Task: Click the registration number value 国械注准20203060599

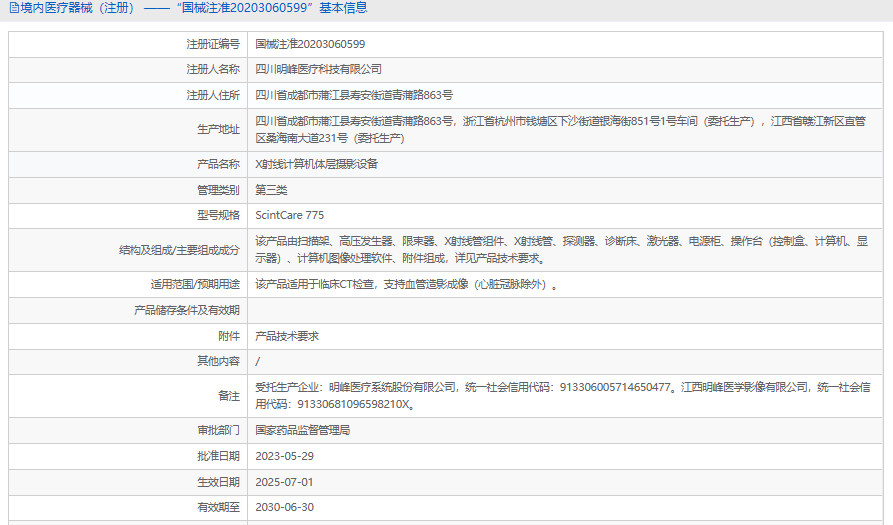Action: tap(310, 44)
